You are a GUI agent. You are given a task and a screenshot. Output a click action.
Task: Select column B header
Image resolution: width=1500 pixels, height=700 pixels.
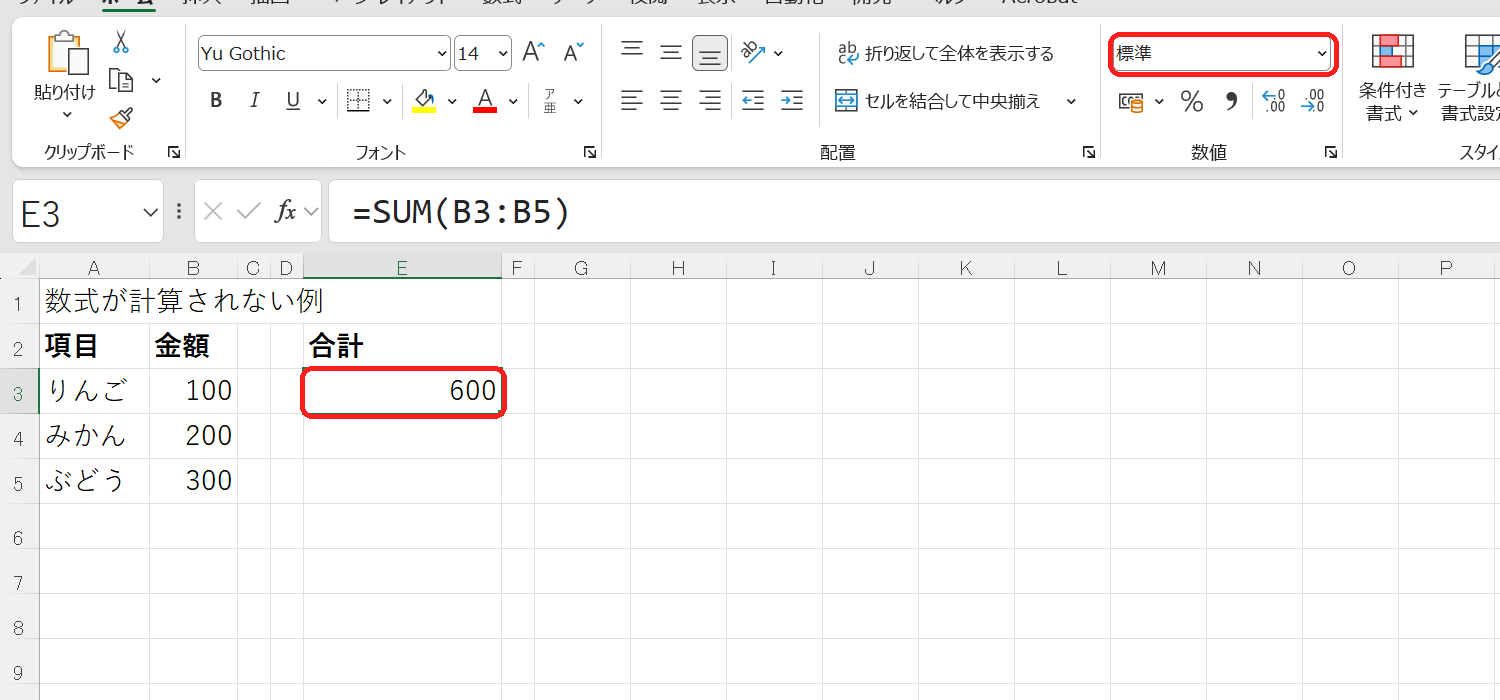(194, 267)
